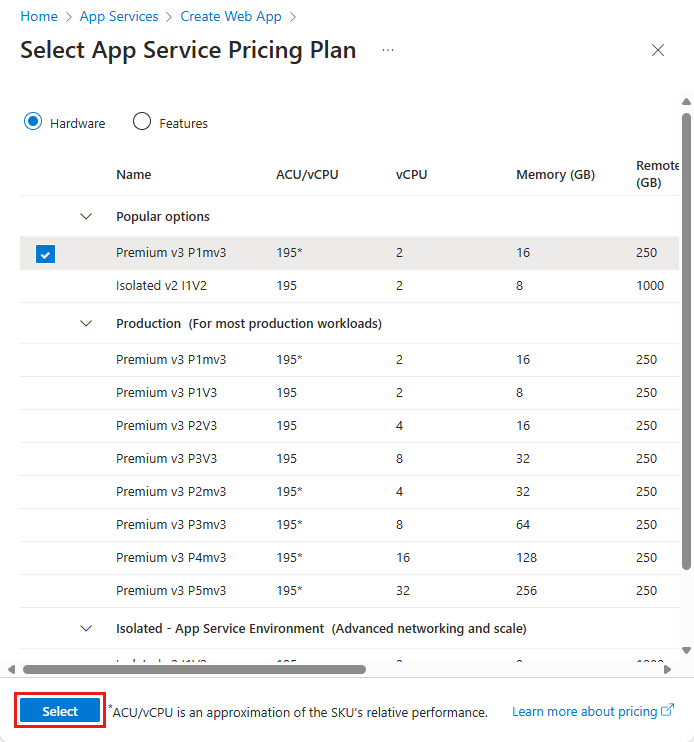Click the horizontal scrollbar thumb
Screen dimensions: 694x742
point(194,670)
